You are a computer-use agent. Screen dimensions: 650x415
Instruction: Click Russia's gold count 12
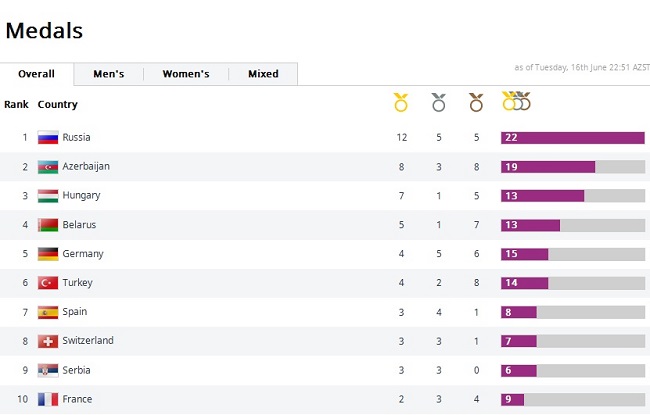(401, 138)
